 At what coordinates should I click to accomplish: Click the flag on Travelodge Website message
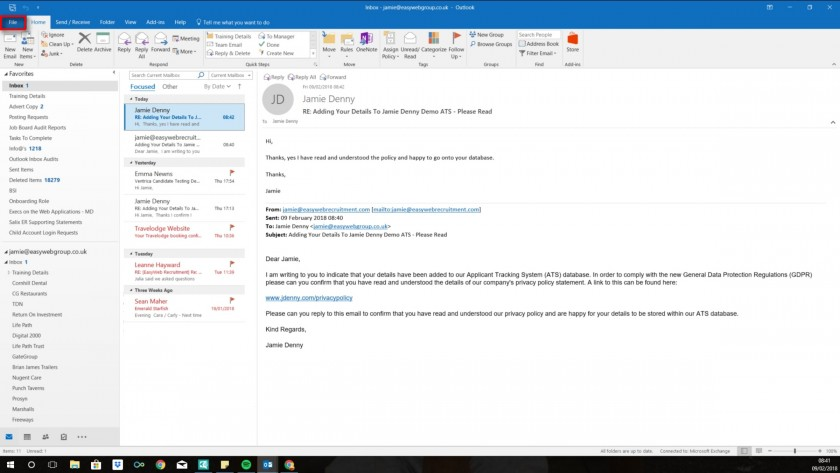[232, 228]
